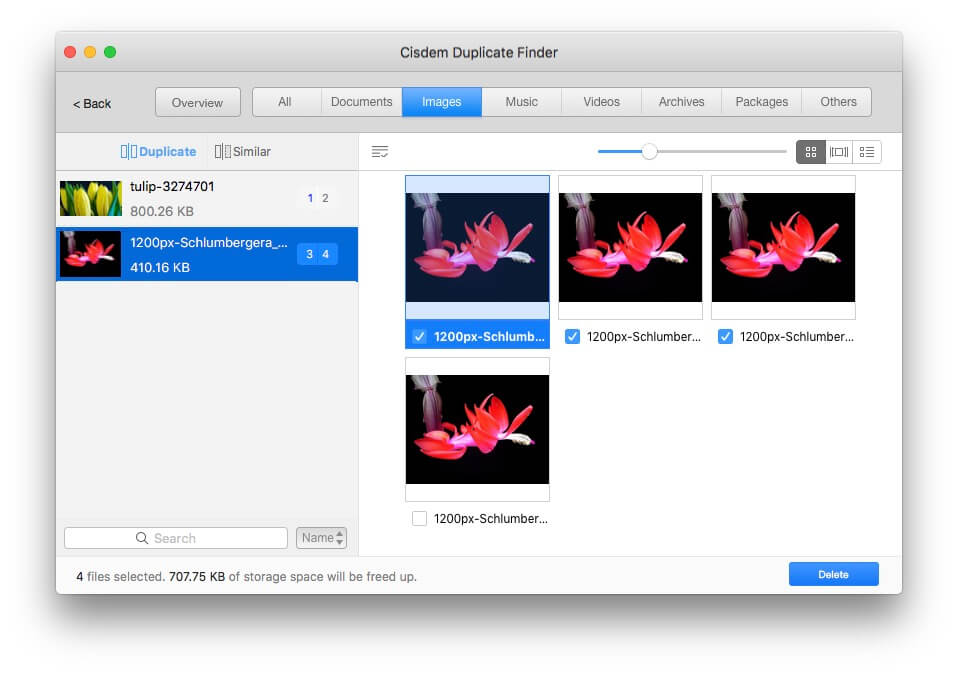Switch to list view icon
The width and height of the screenshot is (958, 674).
point(866,152)
